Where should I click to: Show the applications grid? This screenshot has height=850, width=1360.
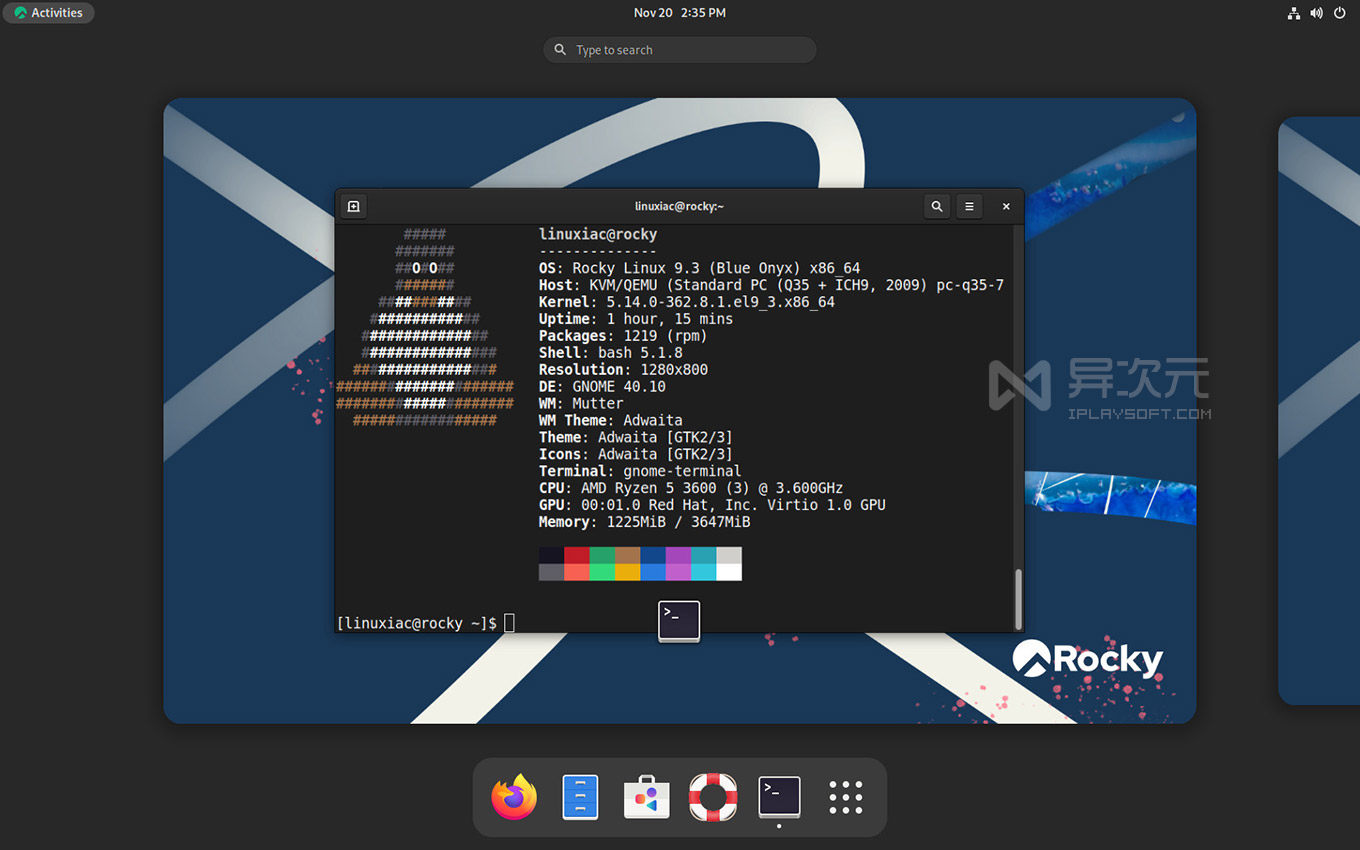845,797
